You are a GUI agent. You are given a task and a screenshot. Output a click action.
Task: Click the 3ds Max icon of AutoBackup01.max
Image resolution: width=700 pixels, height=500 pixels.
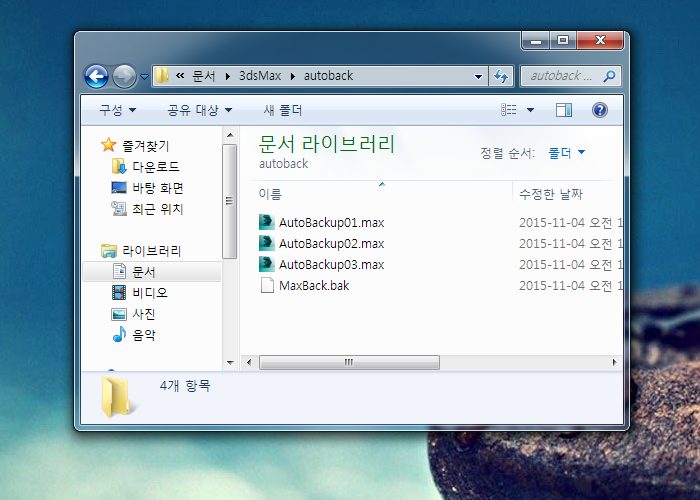[267, 222]
